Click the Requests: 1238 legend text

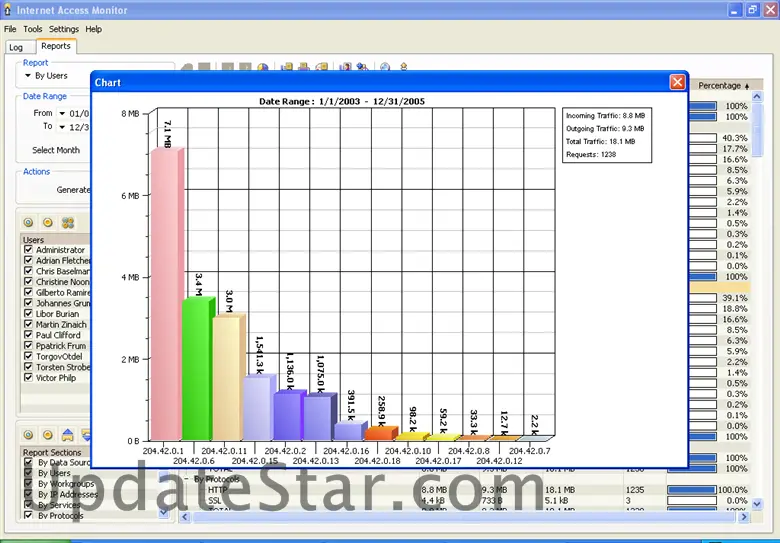tap(590, 154)
